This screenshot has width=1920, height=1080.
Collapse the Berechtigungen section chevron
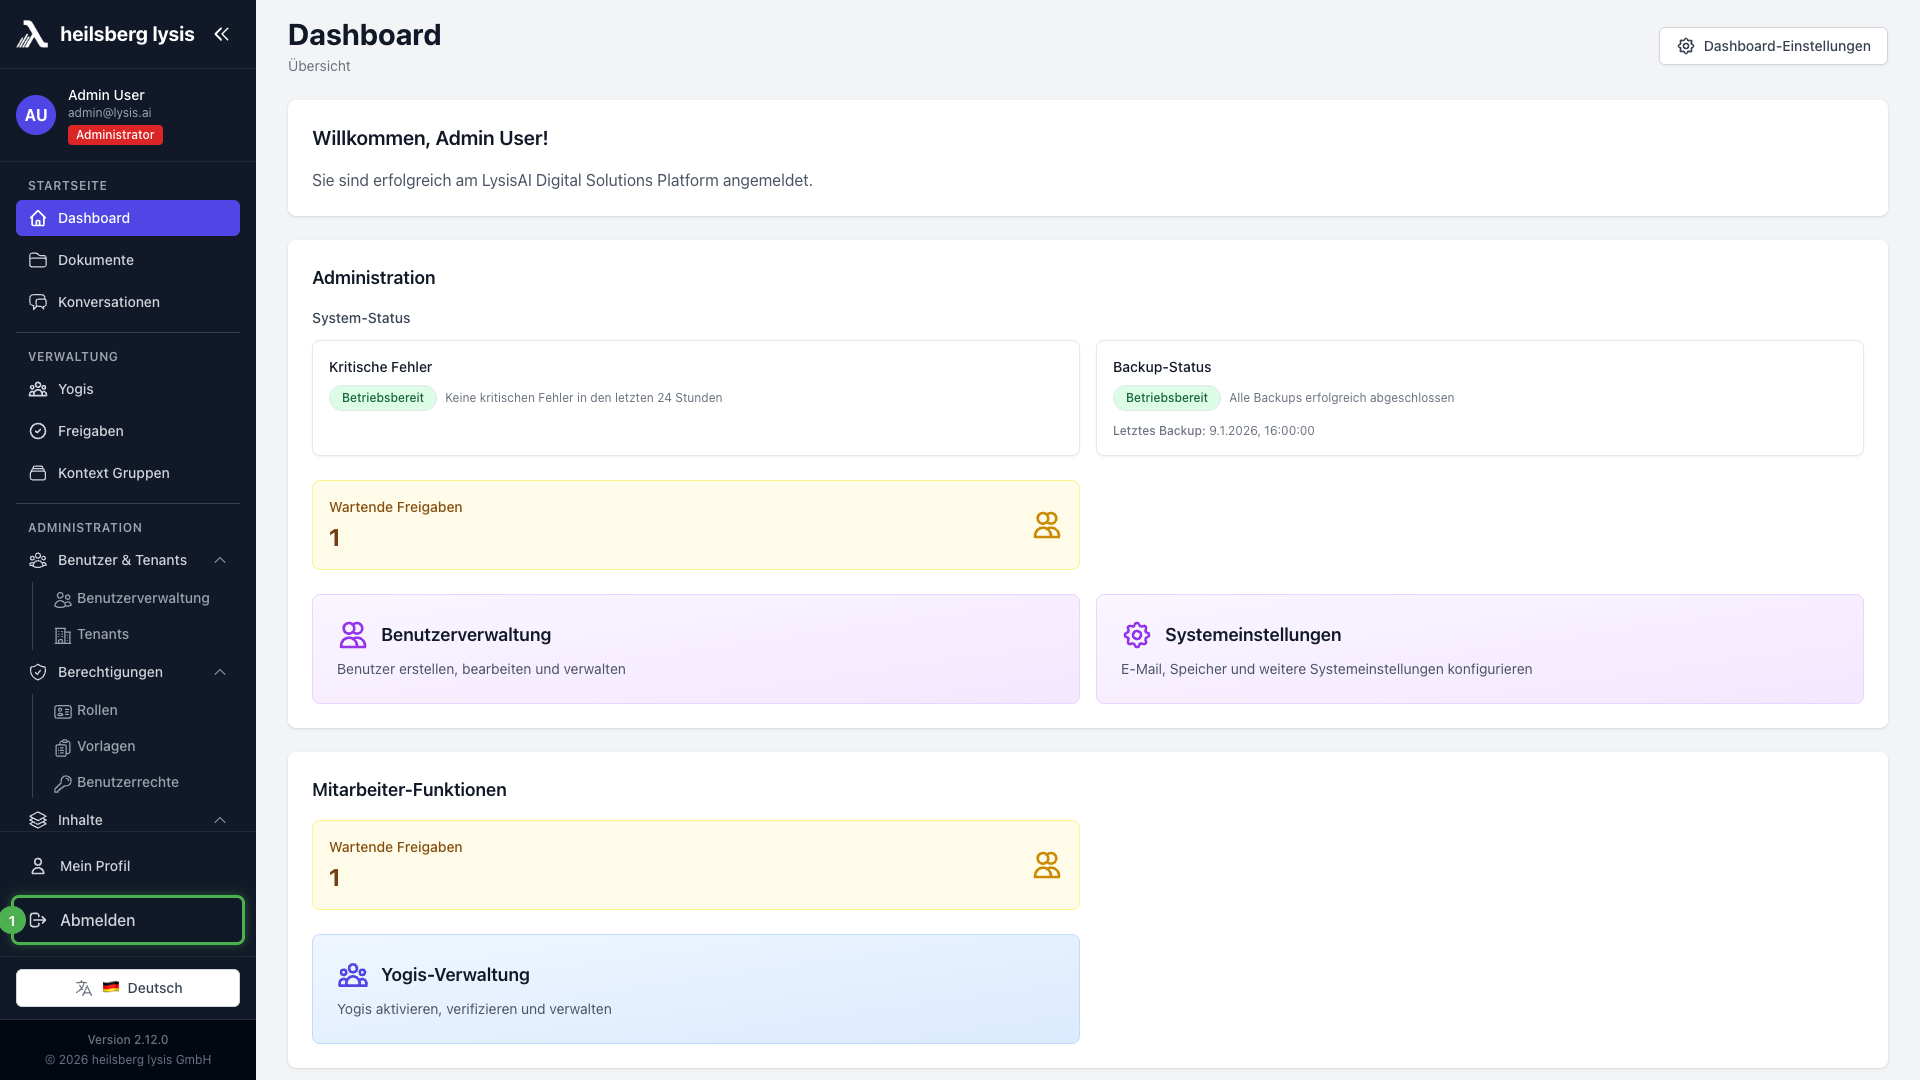tap(220, 672)
